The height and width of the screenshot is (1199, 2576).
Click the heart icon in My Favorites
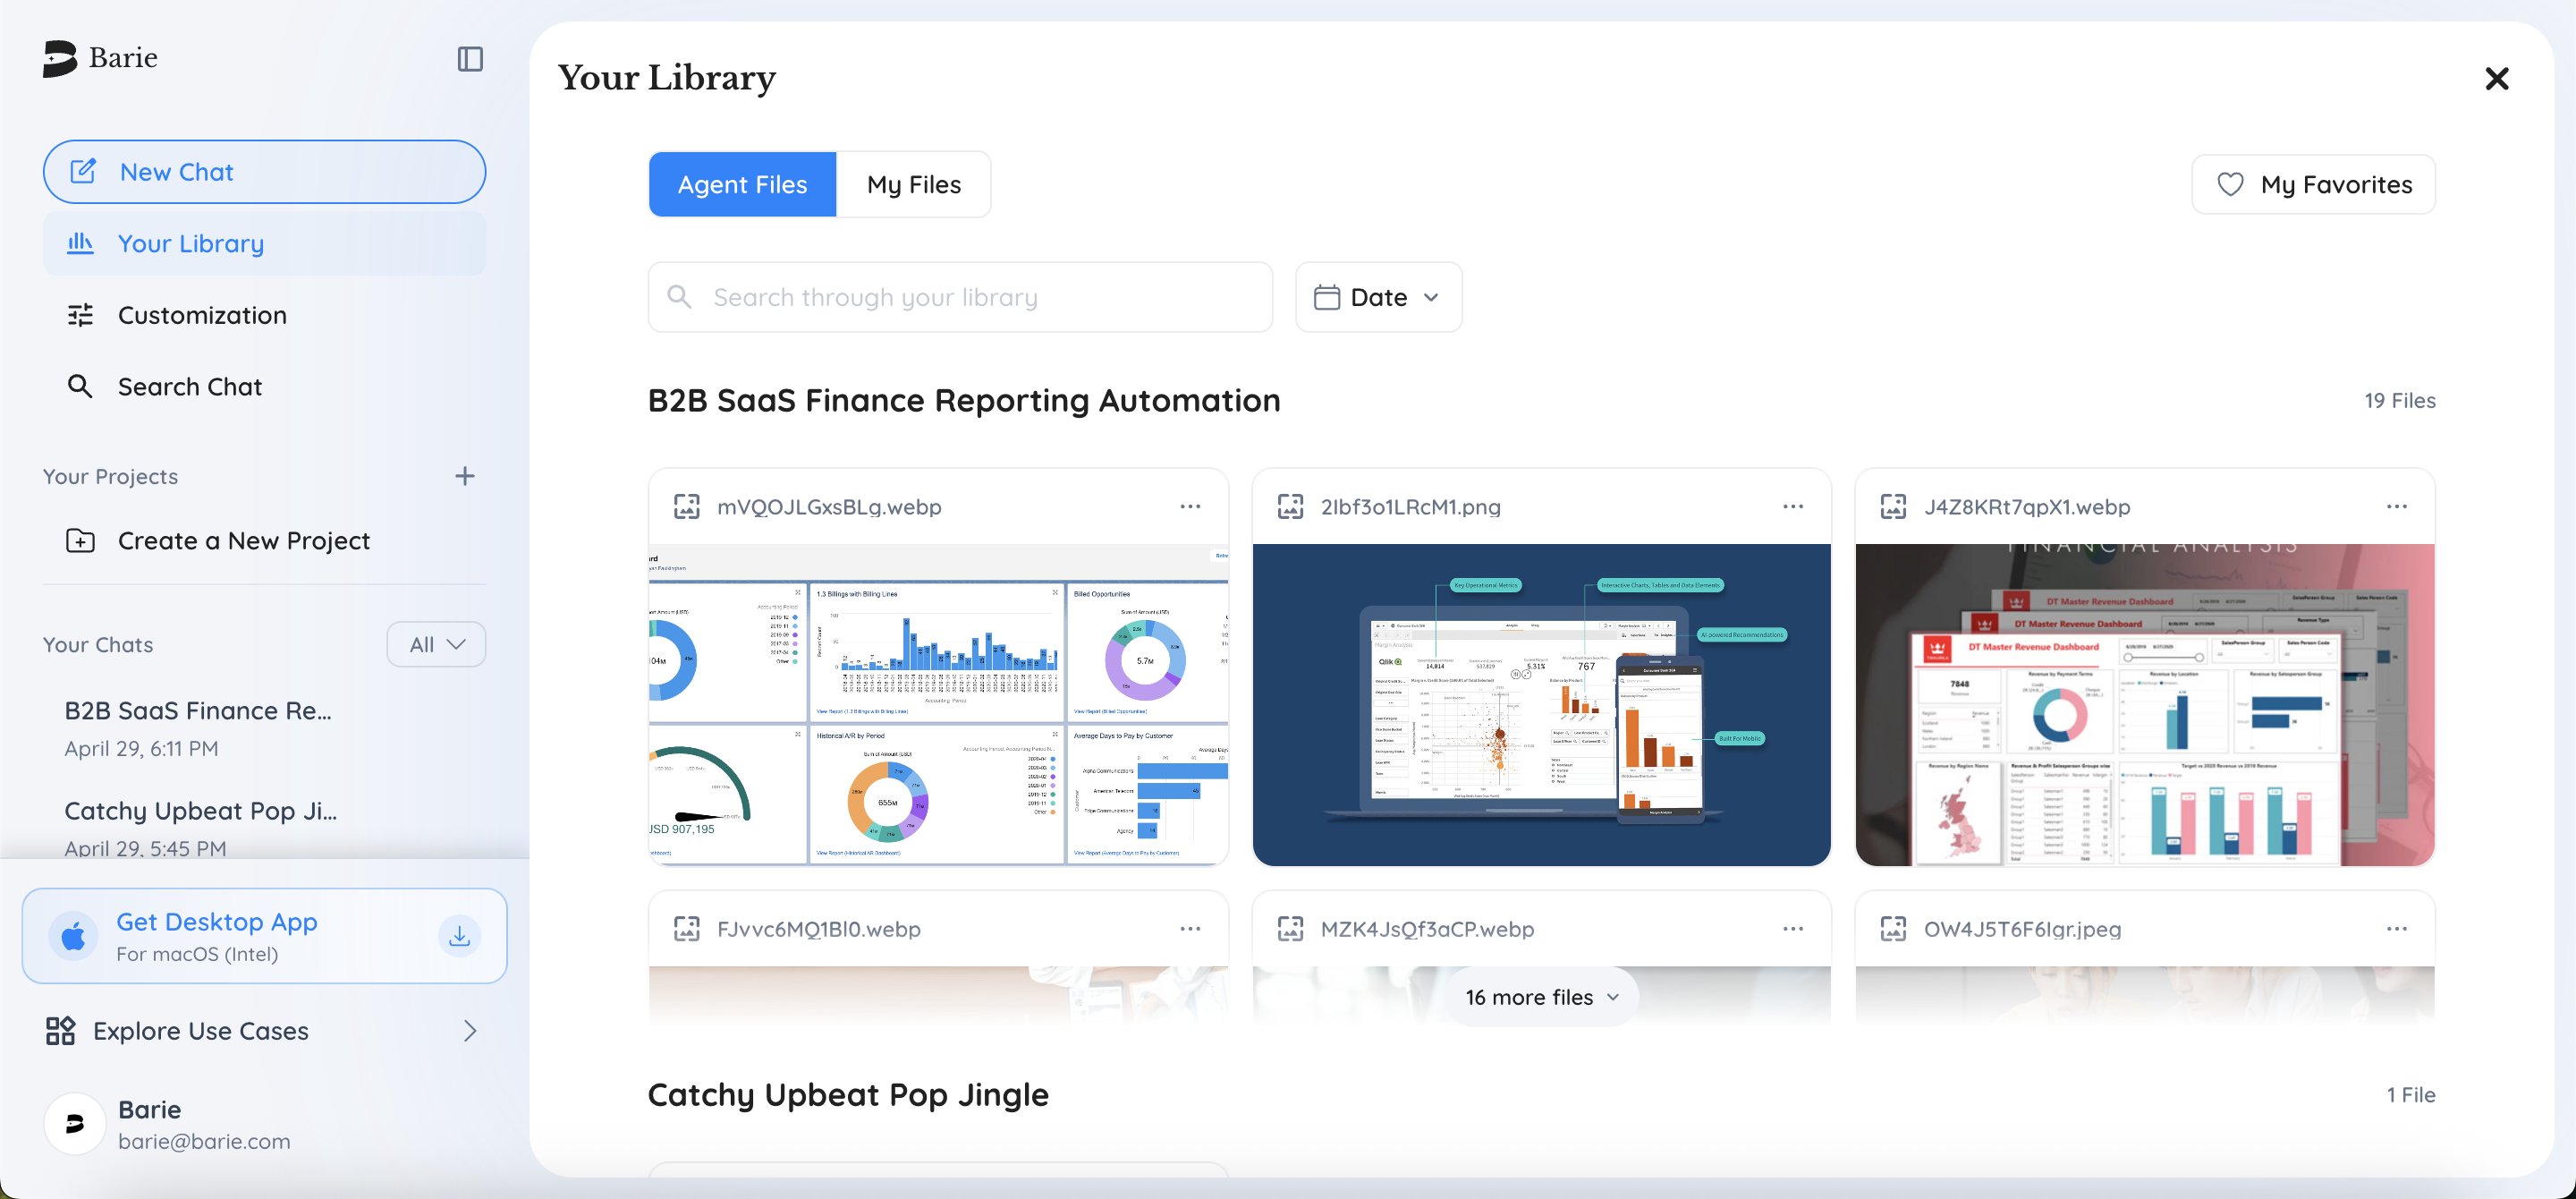coord(2230,184)
